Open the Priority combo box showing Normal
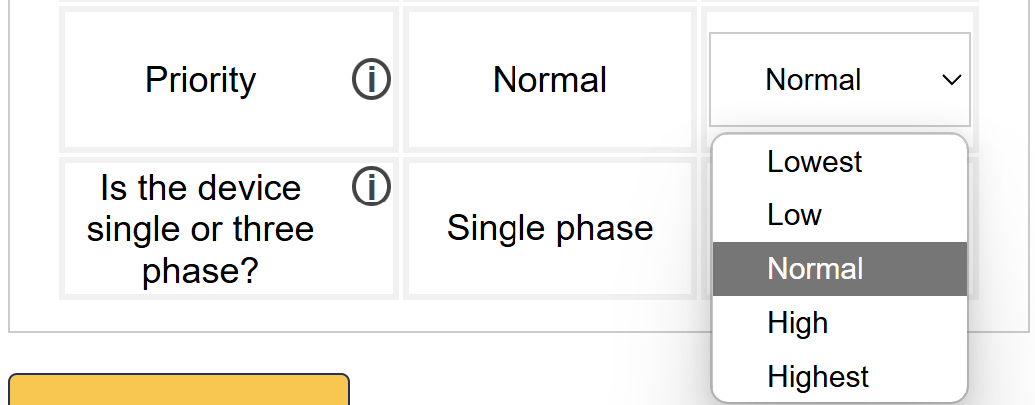 839,80
